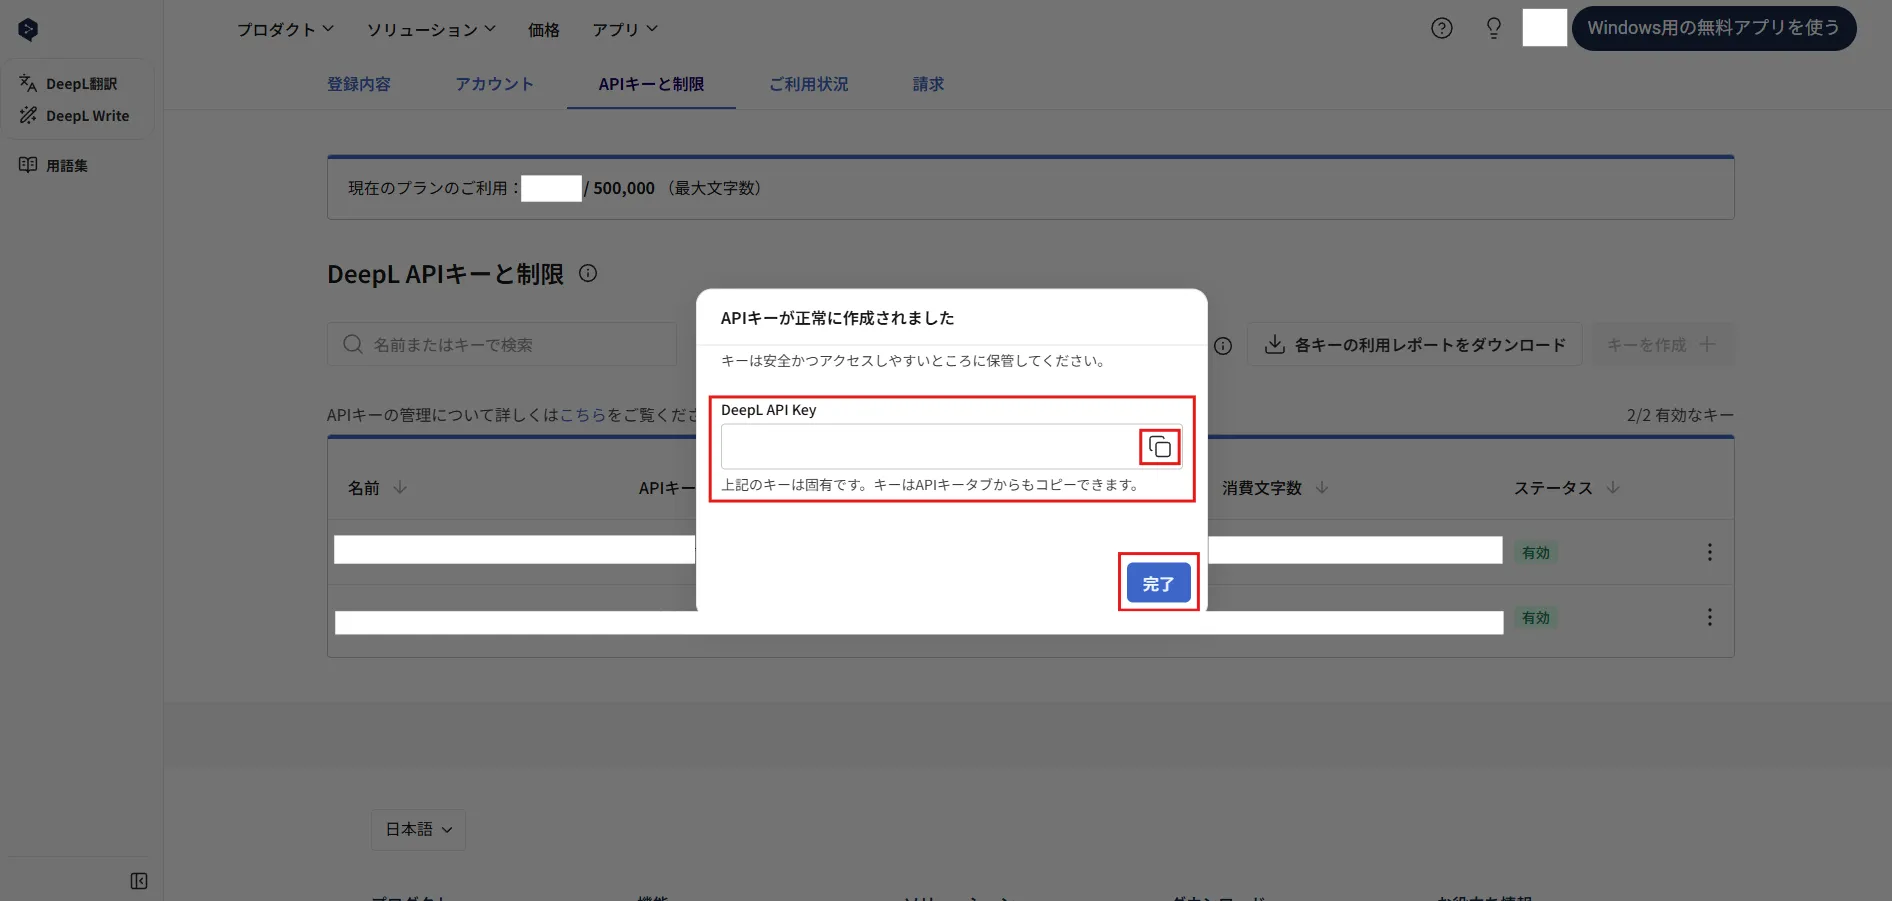The image size is (1892, 901).
Task: Click 有効 status in first row
Action: 1535,552
